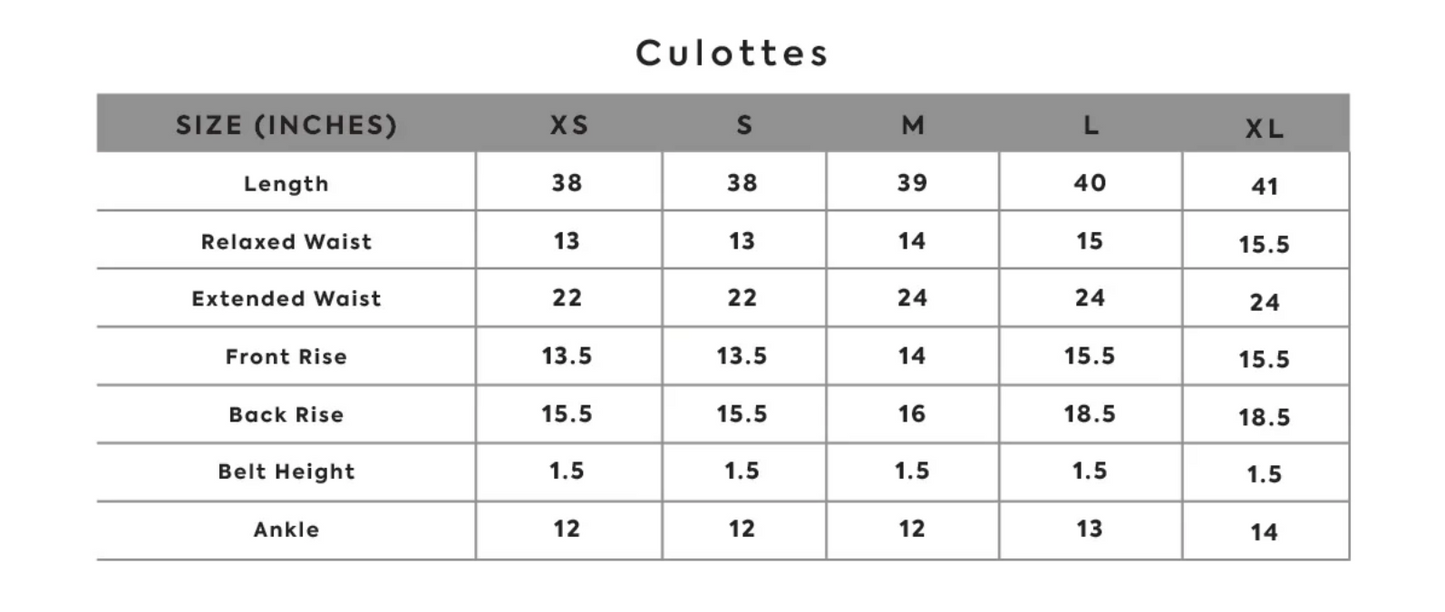Click the XL column header
This screenshot has width=1445, height=612.
1265,129
